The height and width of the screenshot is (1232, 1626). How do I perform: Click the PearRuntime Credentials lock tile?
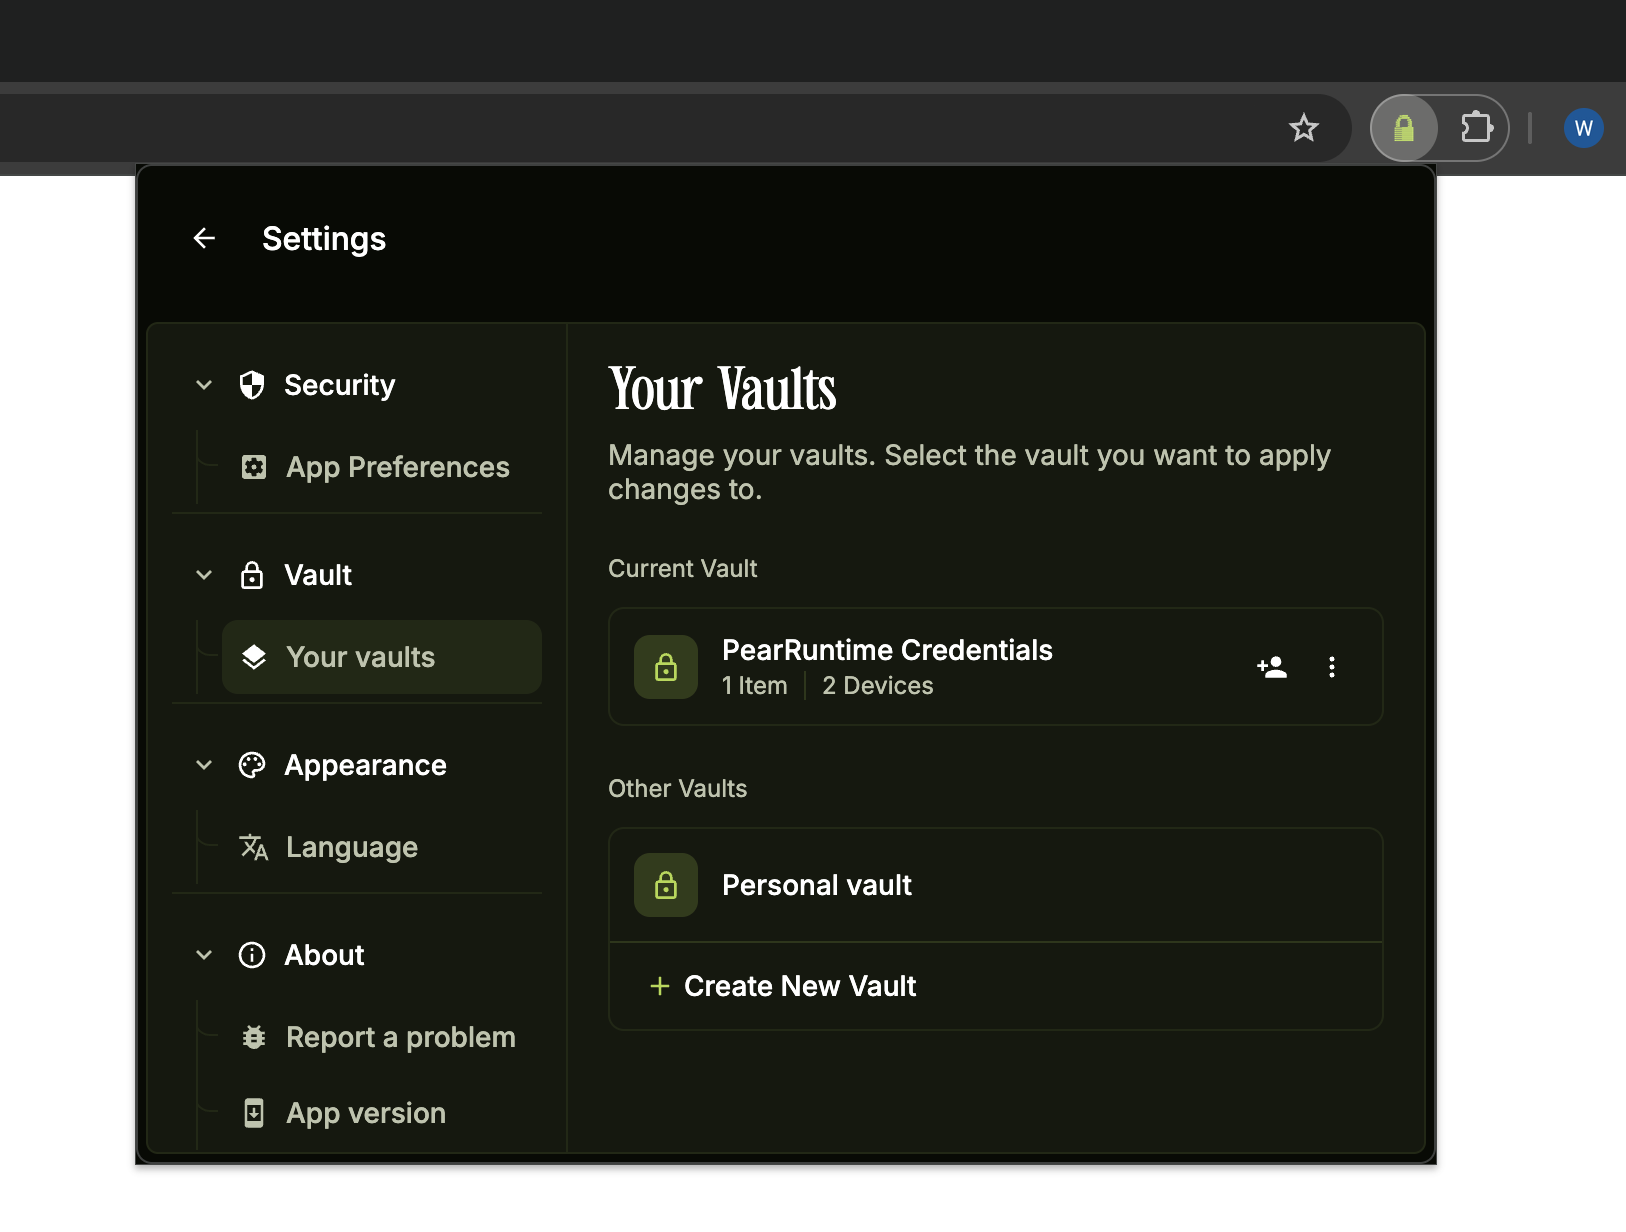coord(666,667)
